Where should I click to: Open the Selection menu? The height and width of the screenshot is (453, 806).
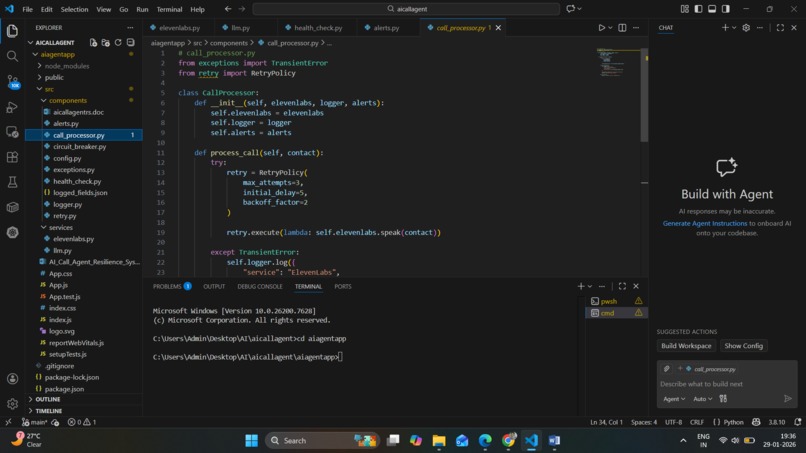[74, 9]
